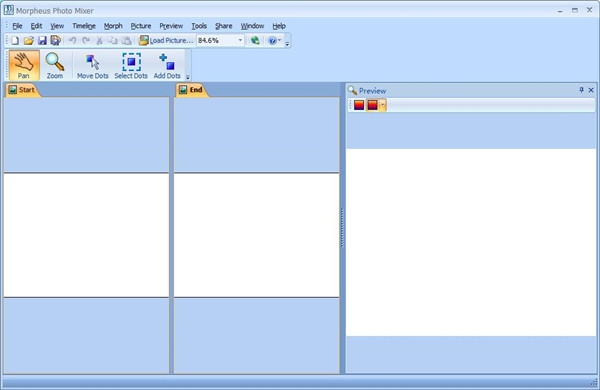The image size is (600, 390).
Task: Click the Load Picture button
Action: [x=166, y=40]
